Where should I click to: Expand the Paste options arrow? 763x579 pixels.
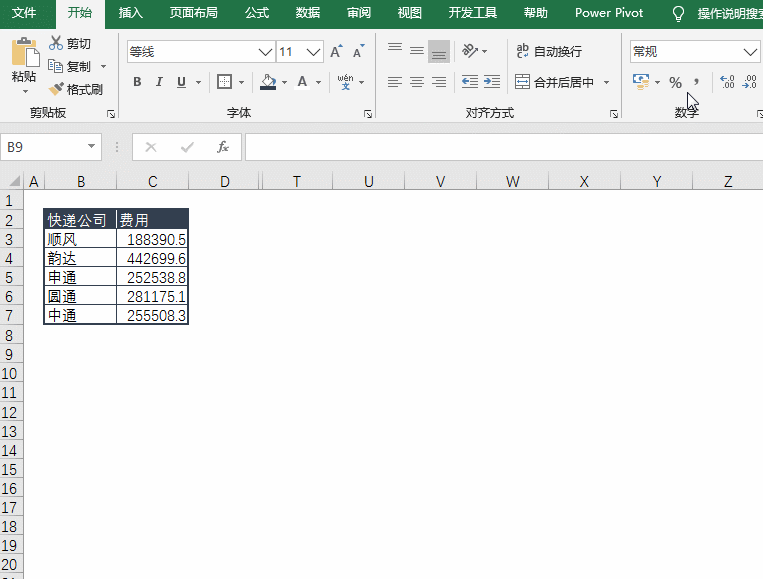point(25,91)
